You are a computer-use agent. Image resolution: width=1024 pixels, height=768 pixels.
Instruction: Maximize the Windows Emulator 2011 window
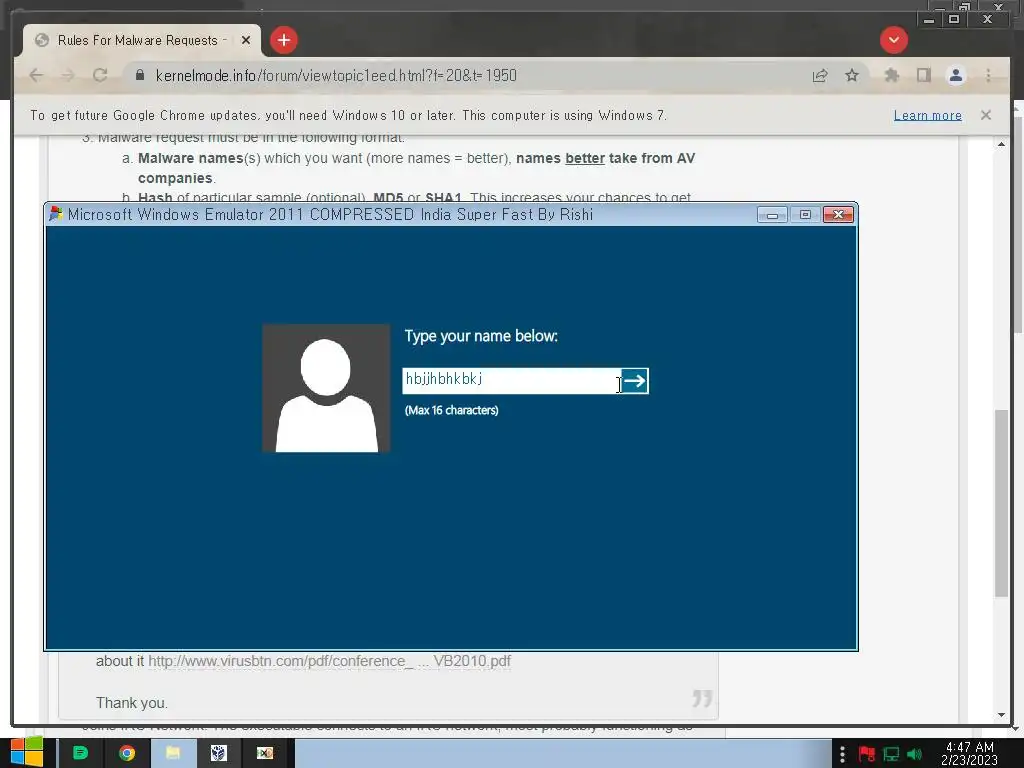tap(805, 215)
